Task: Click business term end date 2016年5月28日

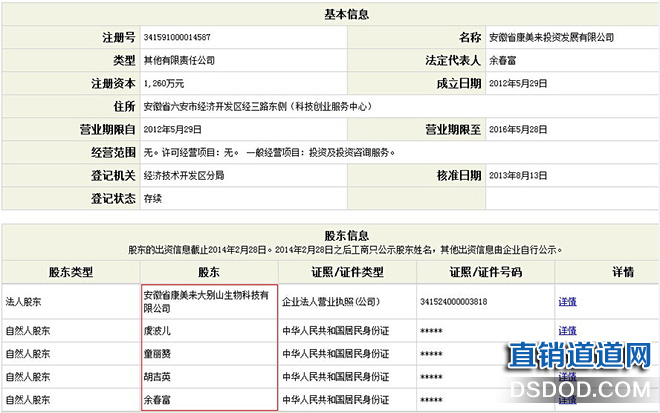Action: point(518,129)
